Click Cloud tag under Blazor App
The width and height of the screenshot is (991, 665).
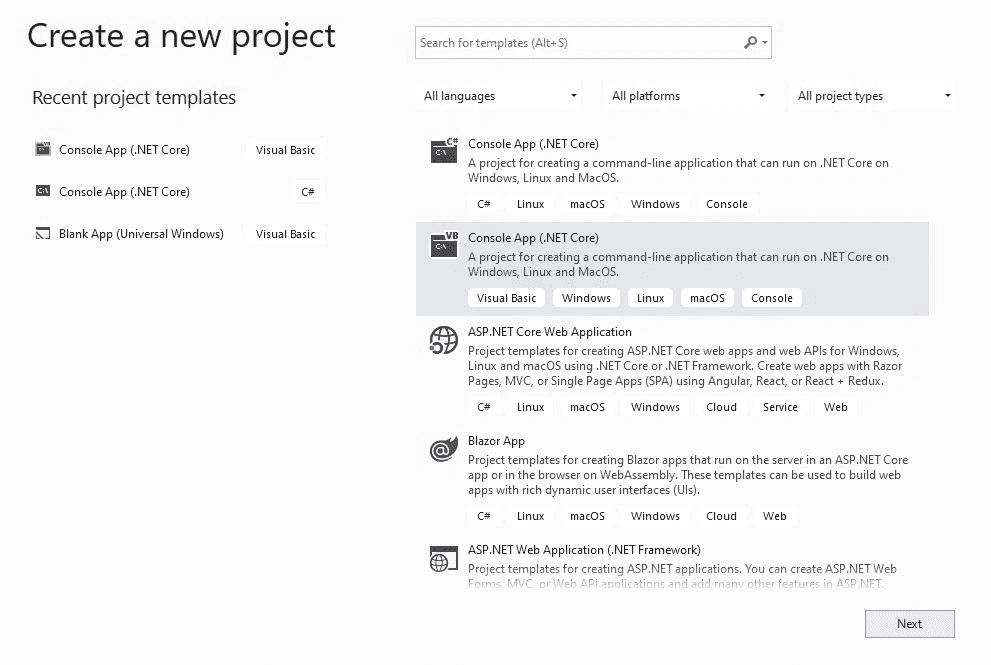tap(721, 516)
